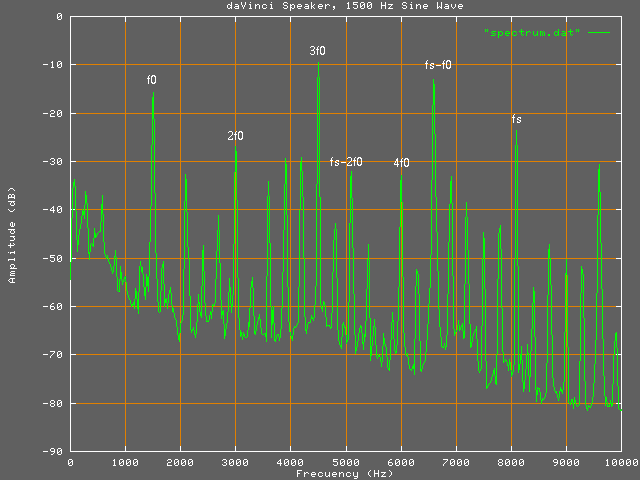Click the -40 y-axis tick label
The image size is (640, 480).
53,209
